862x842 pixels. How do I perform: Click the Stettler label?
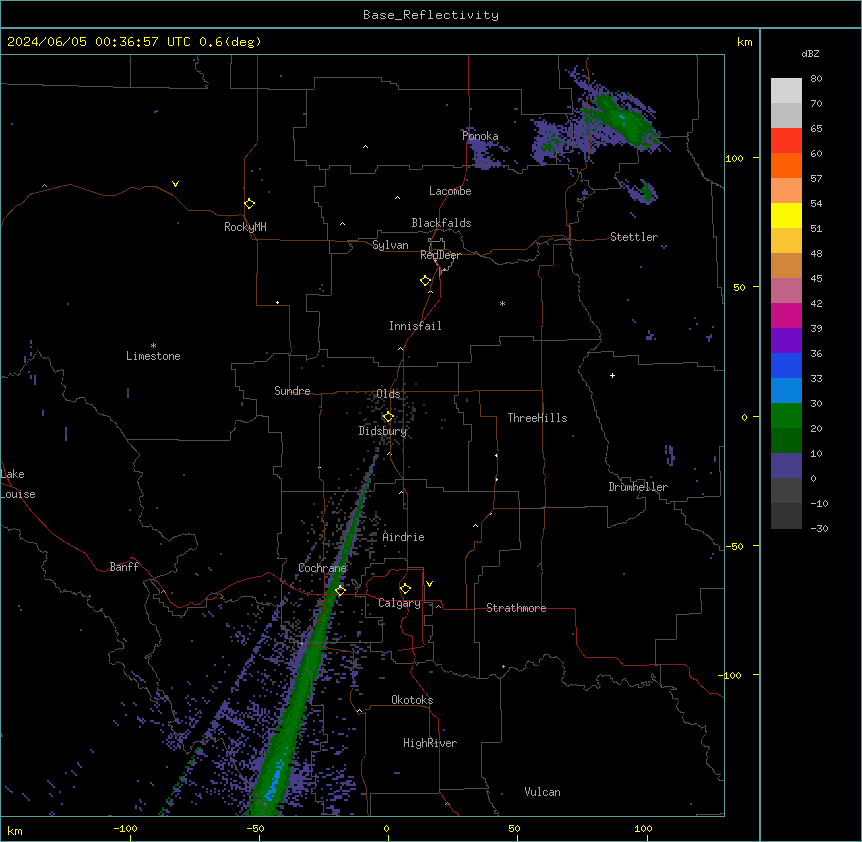pyautogui.click(x=634, y=237)
